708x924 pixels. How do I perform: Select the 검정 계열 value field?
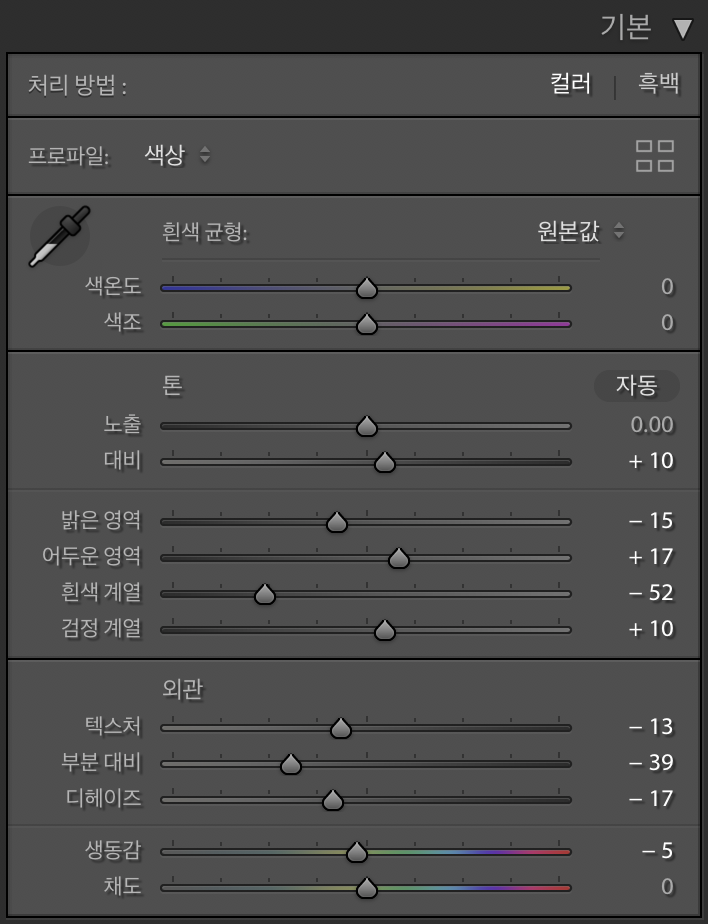pyautogui.click(x=651, y=629)
